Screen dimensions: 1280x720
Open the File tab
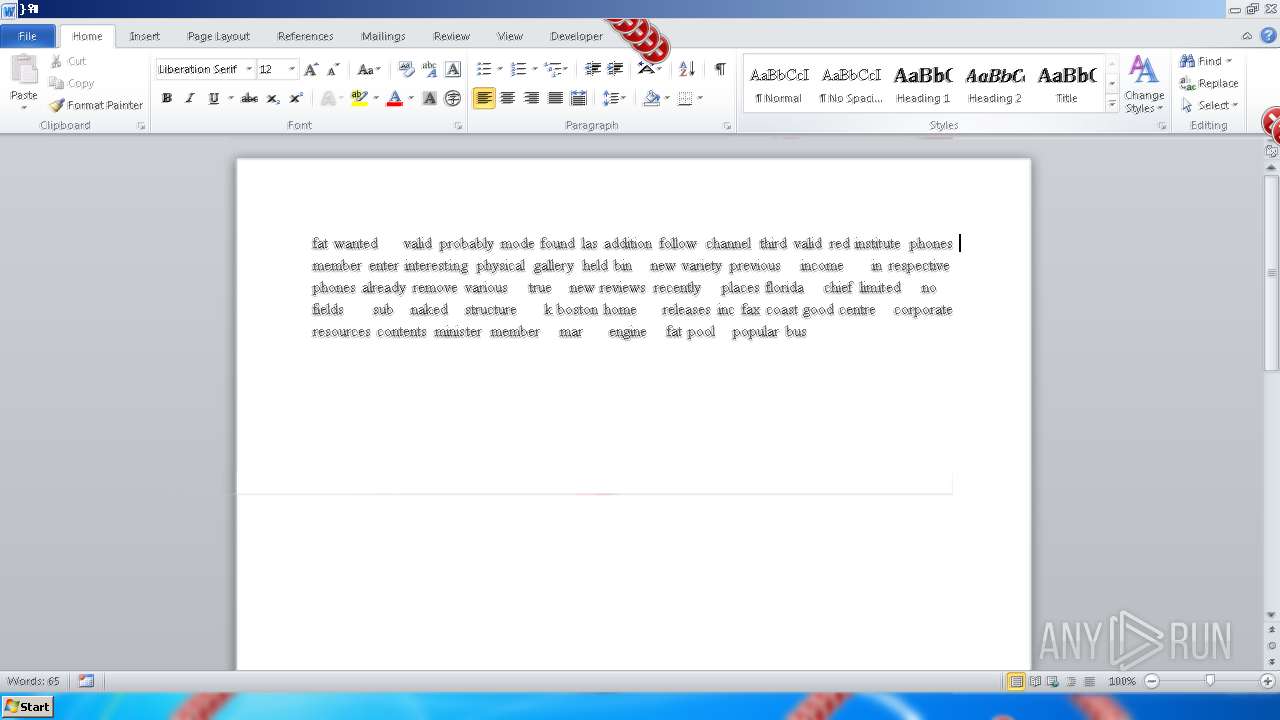pyautogui.click(x=28, y=36)
